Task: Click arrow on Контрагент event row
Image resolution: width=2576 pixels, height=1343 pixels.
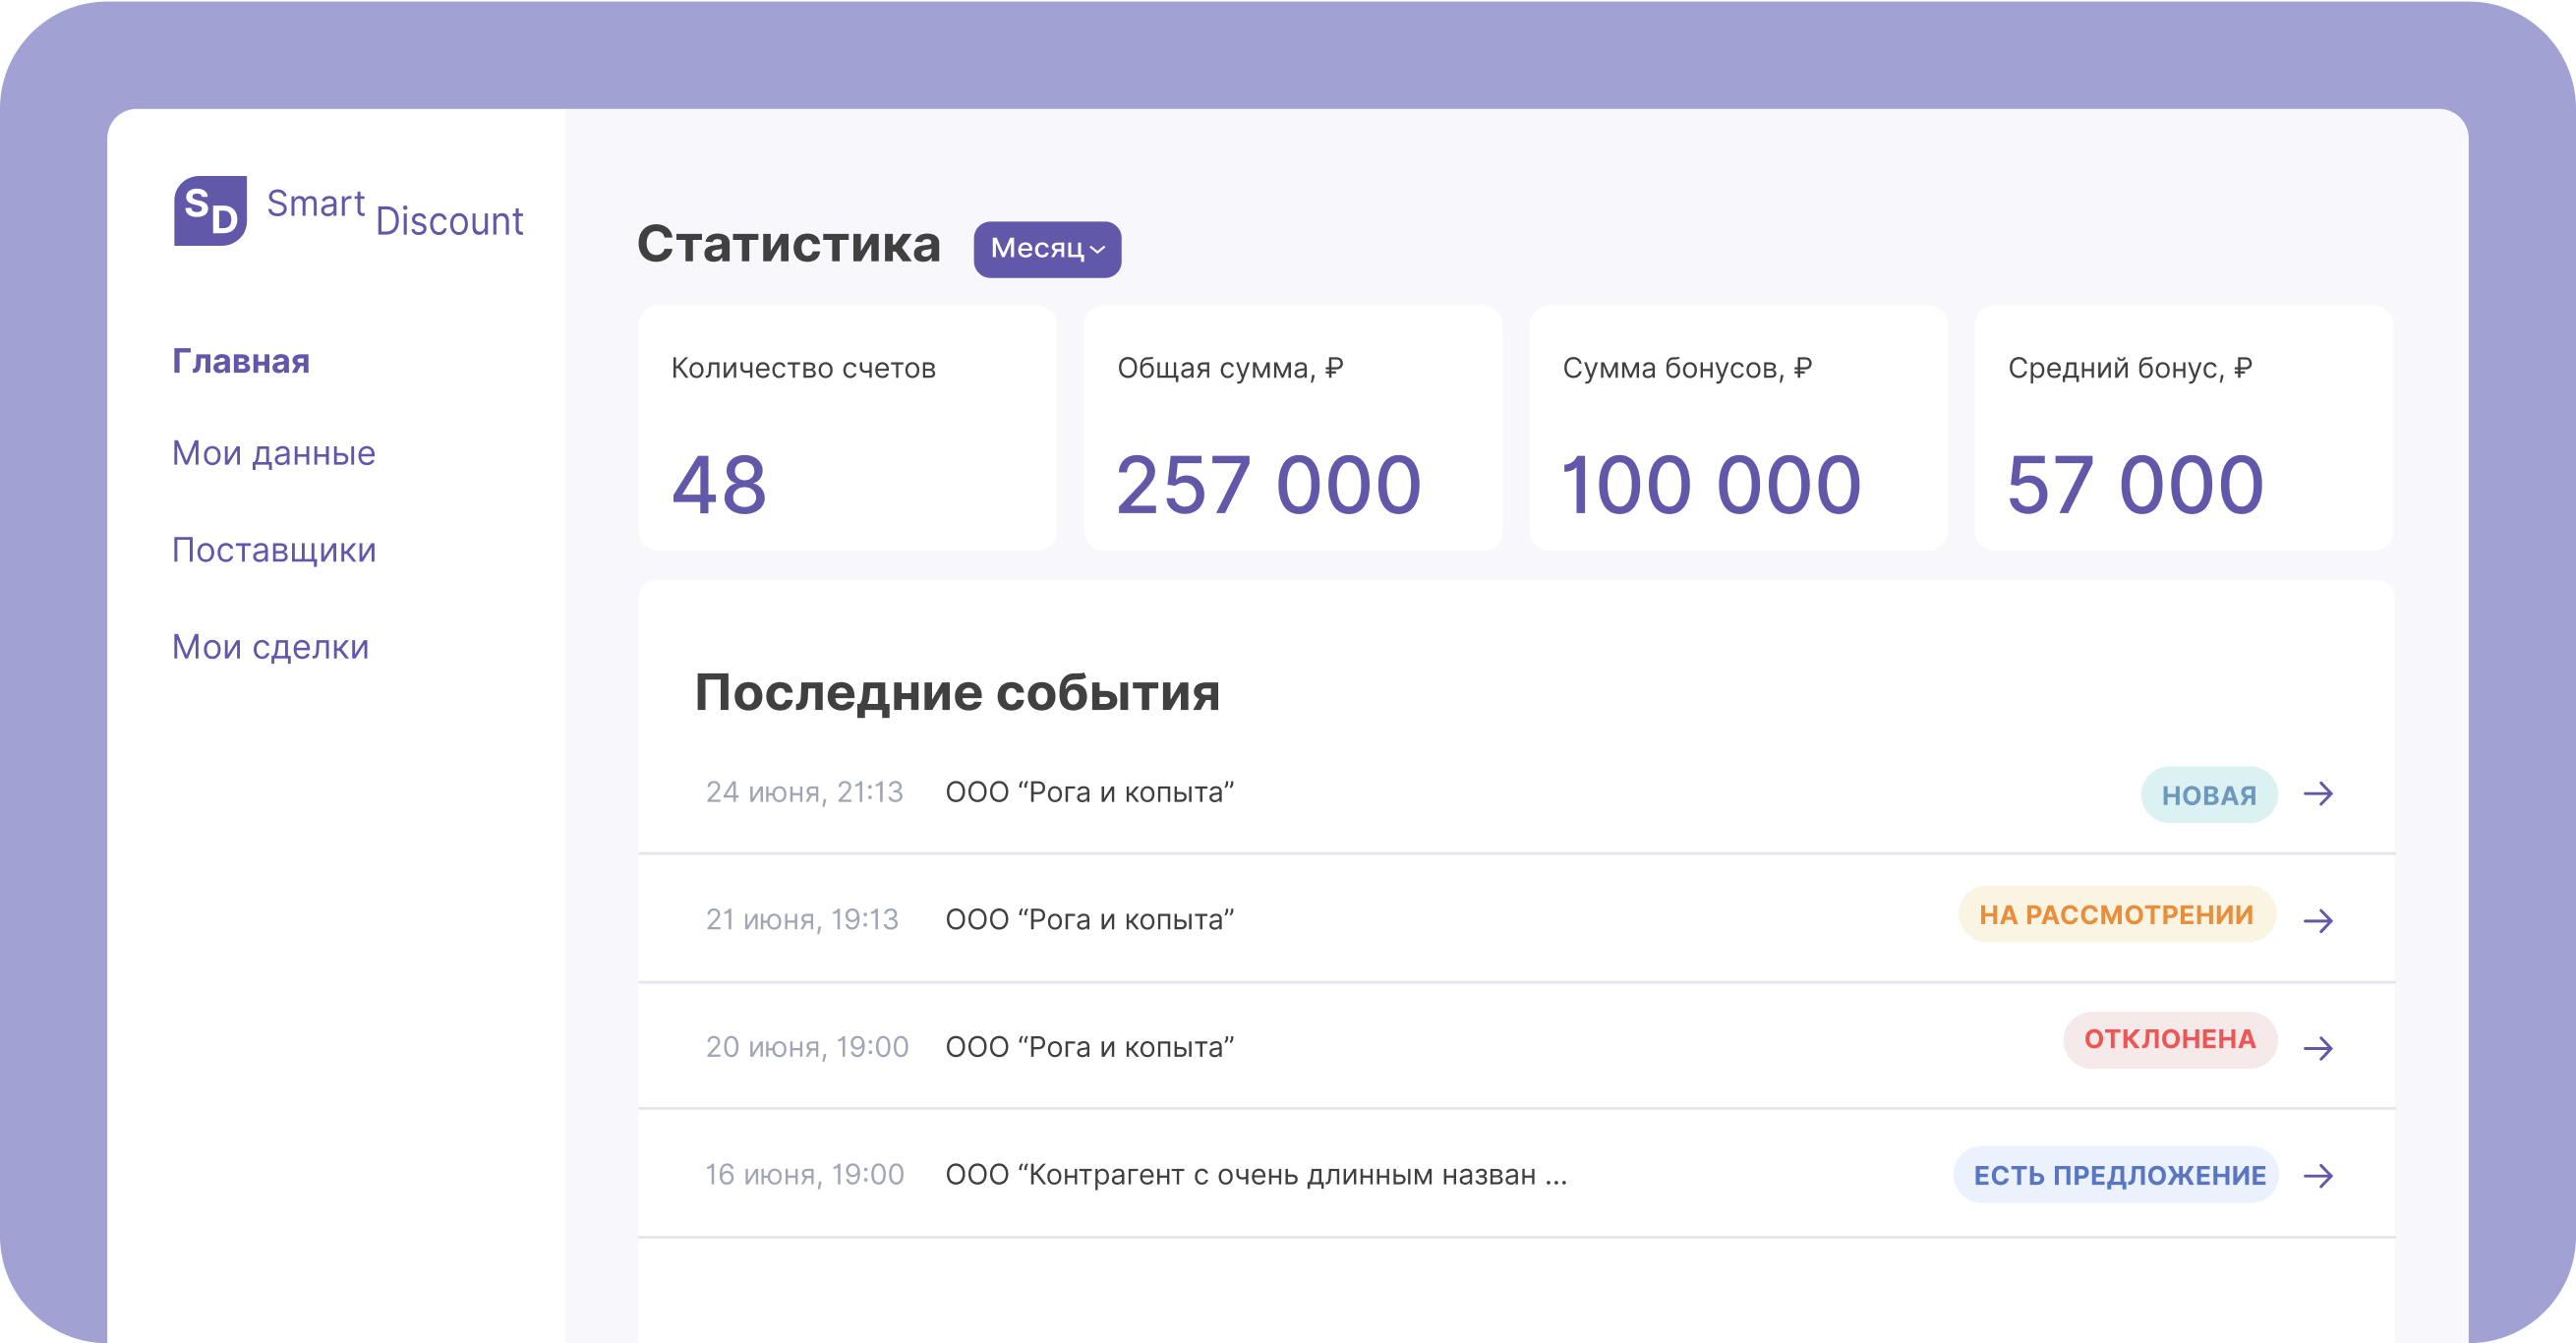Action: 2318,1176
